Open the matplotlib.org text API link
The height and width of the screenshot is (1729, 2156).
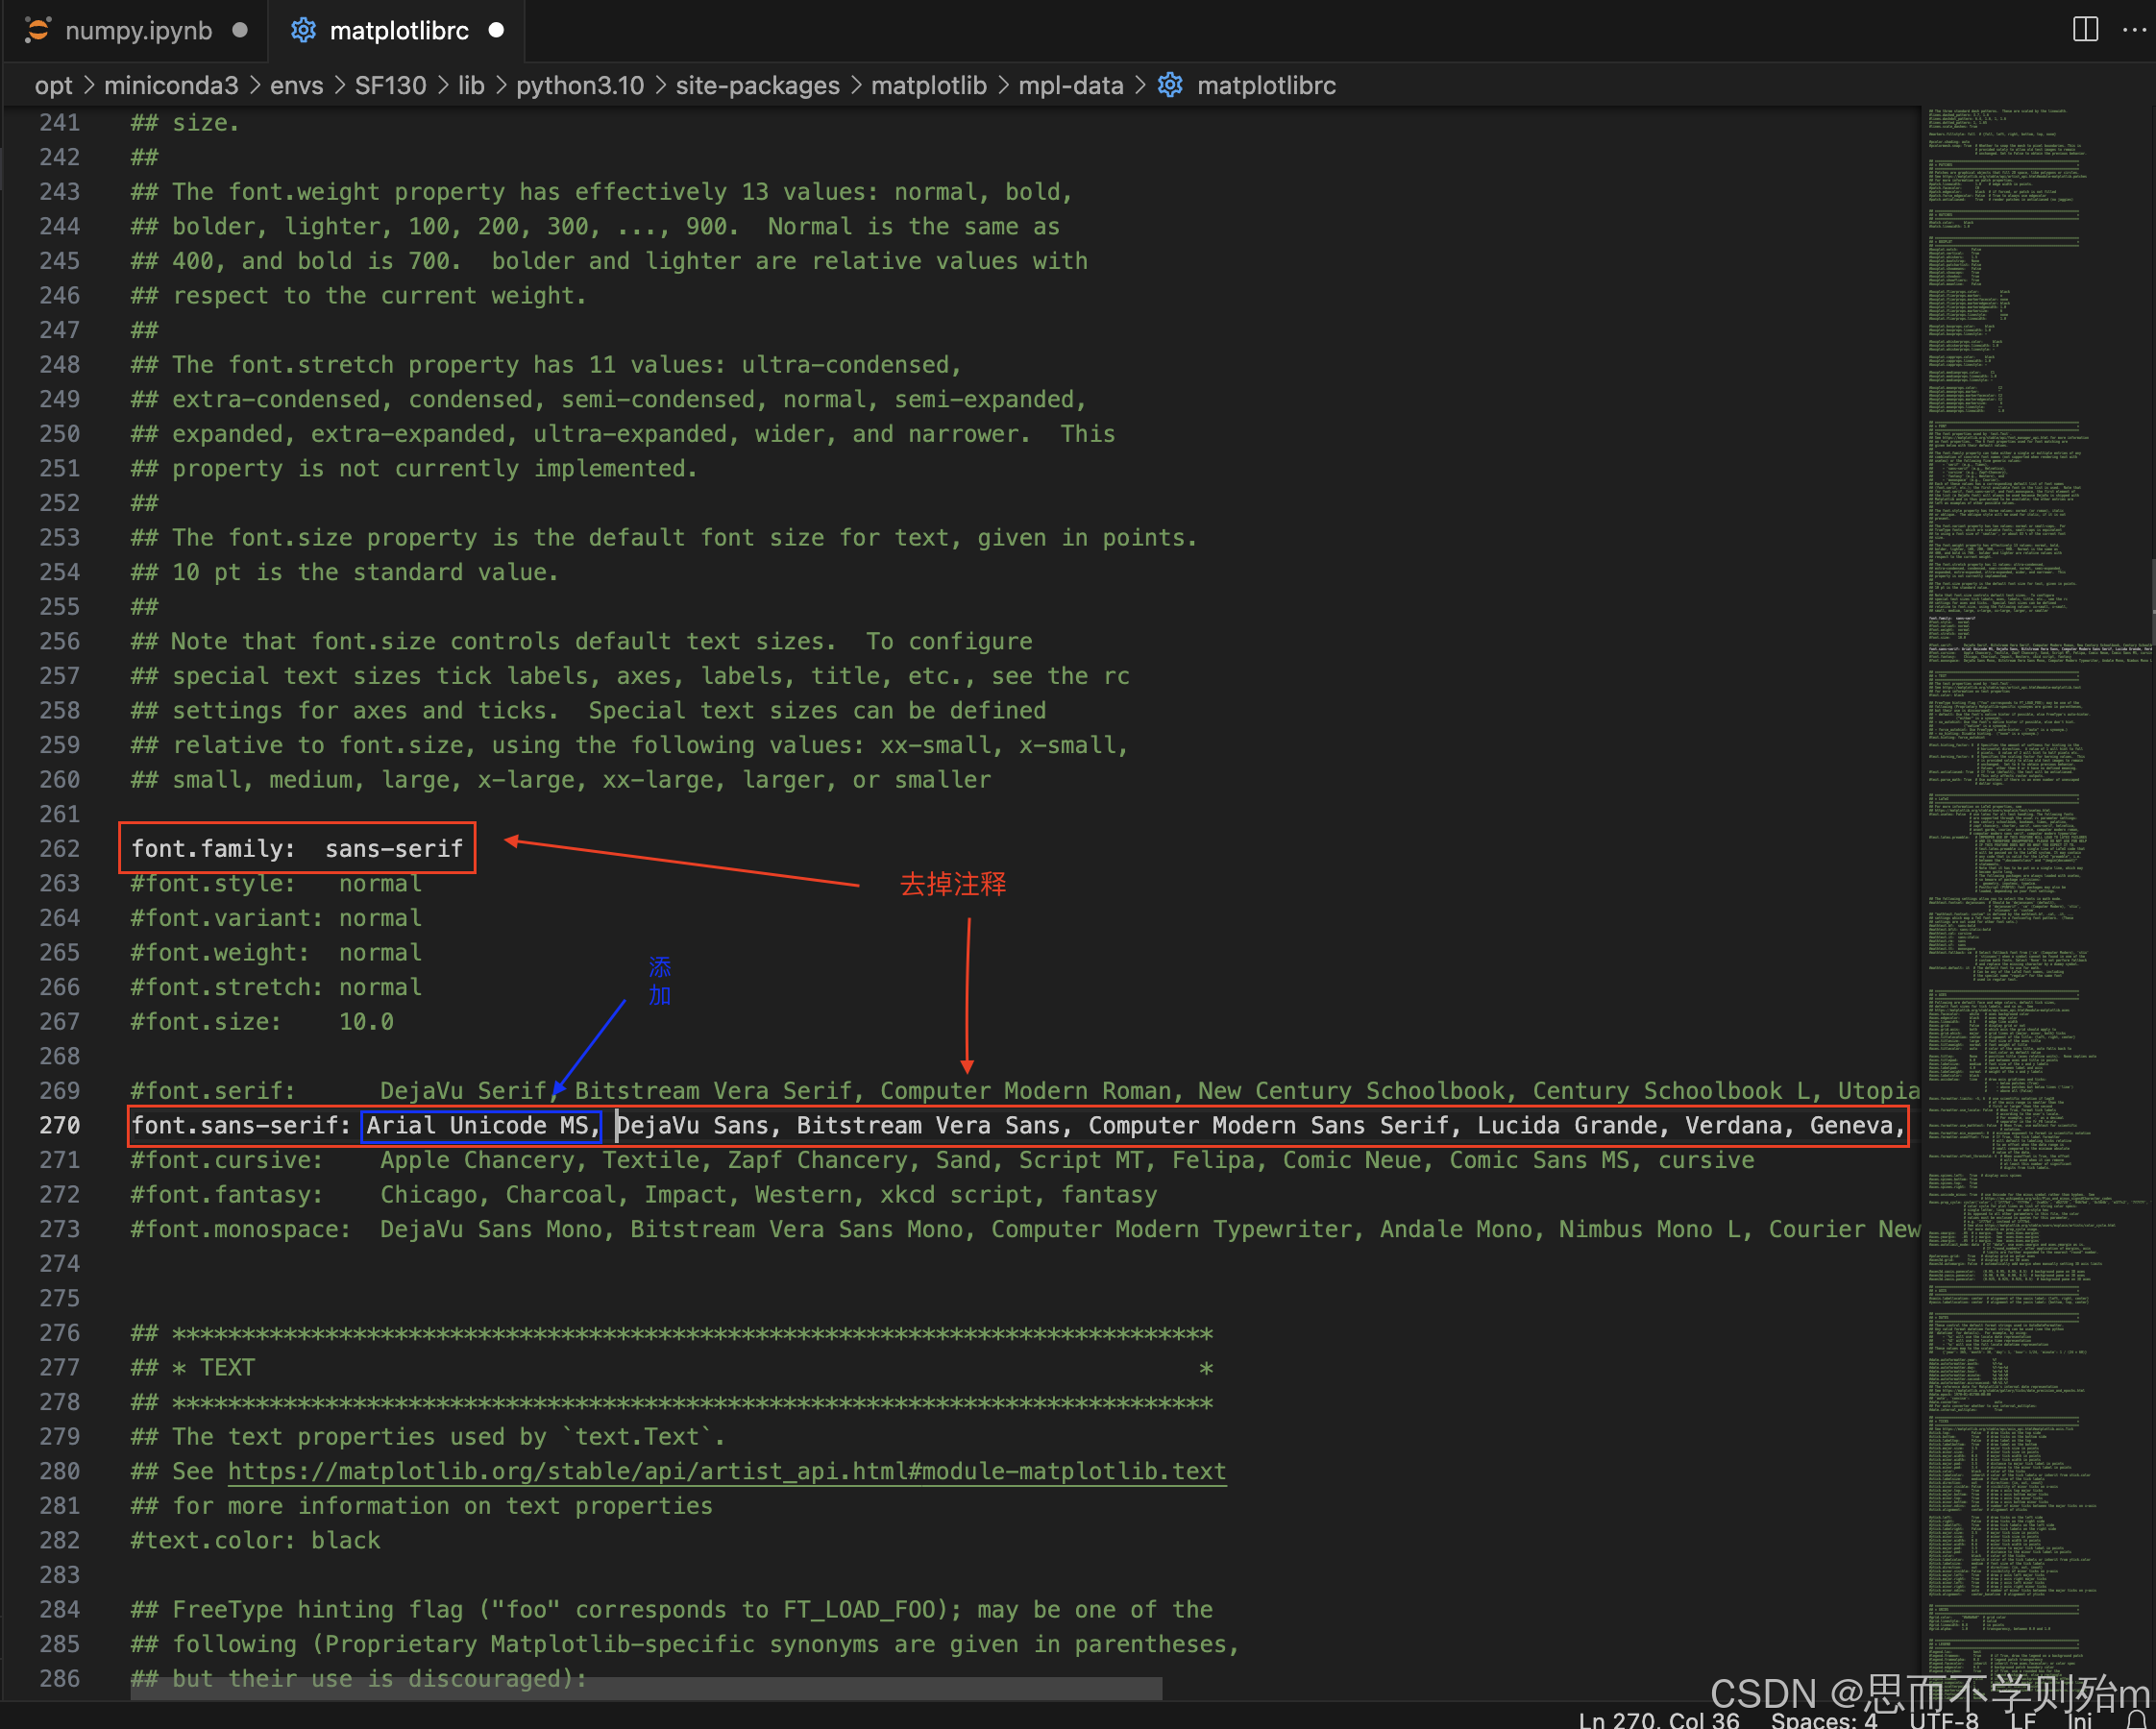[726, 1471]
